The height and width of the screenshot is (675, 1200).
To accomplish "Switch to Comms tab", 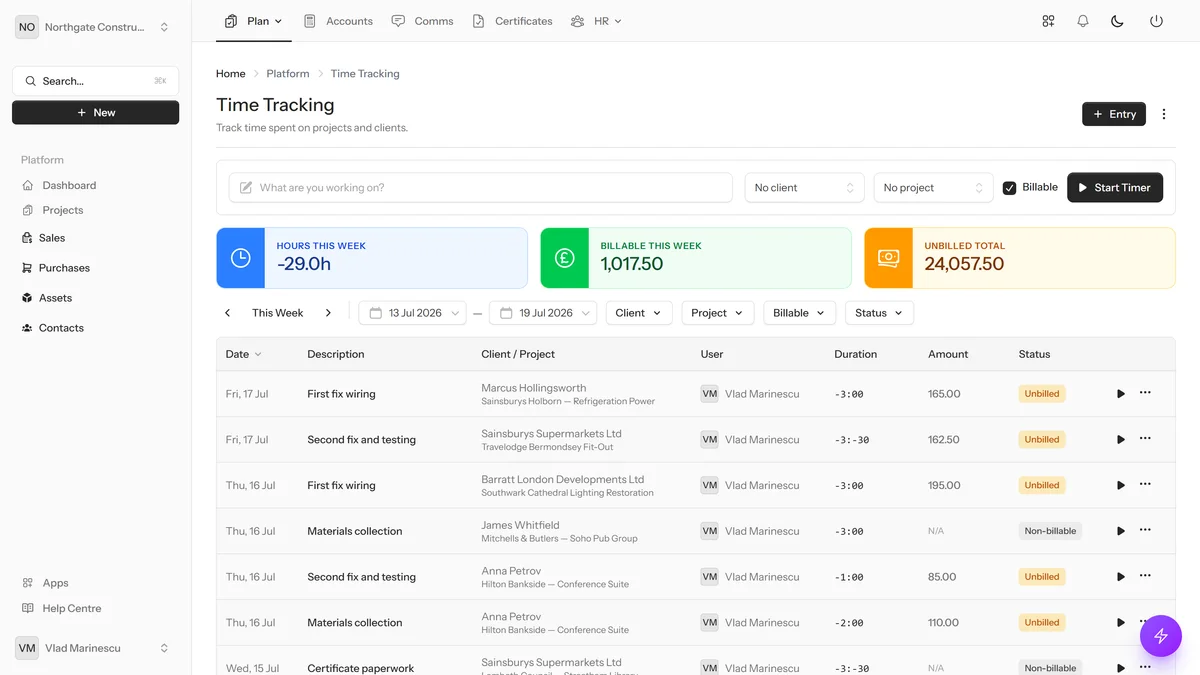I will tap(422, 21).
